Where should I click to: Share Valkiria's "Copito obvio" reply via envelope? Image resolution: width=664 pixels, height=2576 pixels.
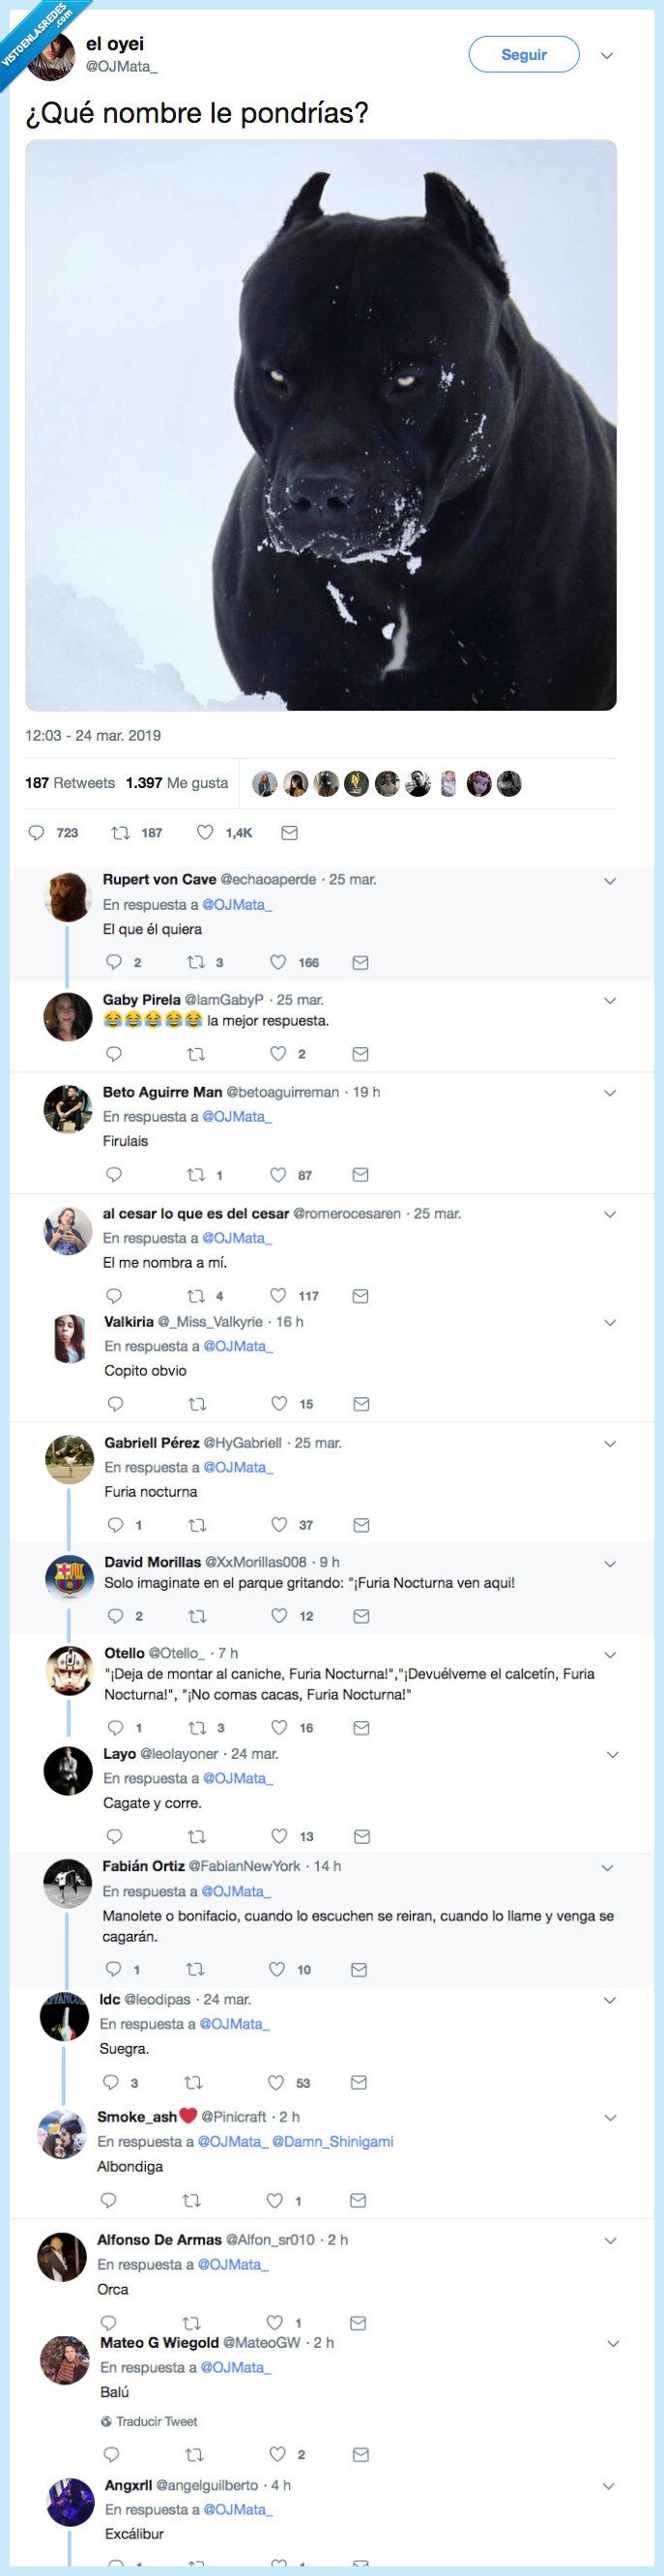pyautogui.click(x=362, y=1404)
